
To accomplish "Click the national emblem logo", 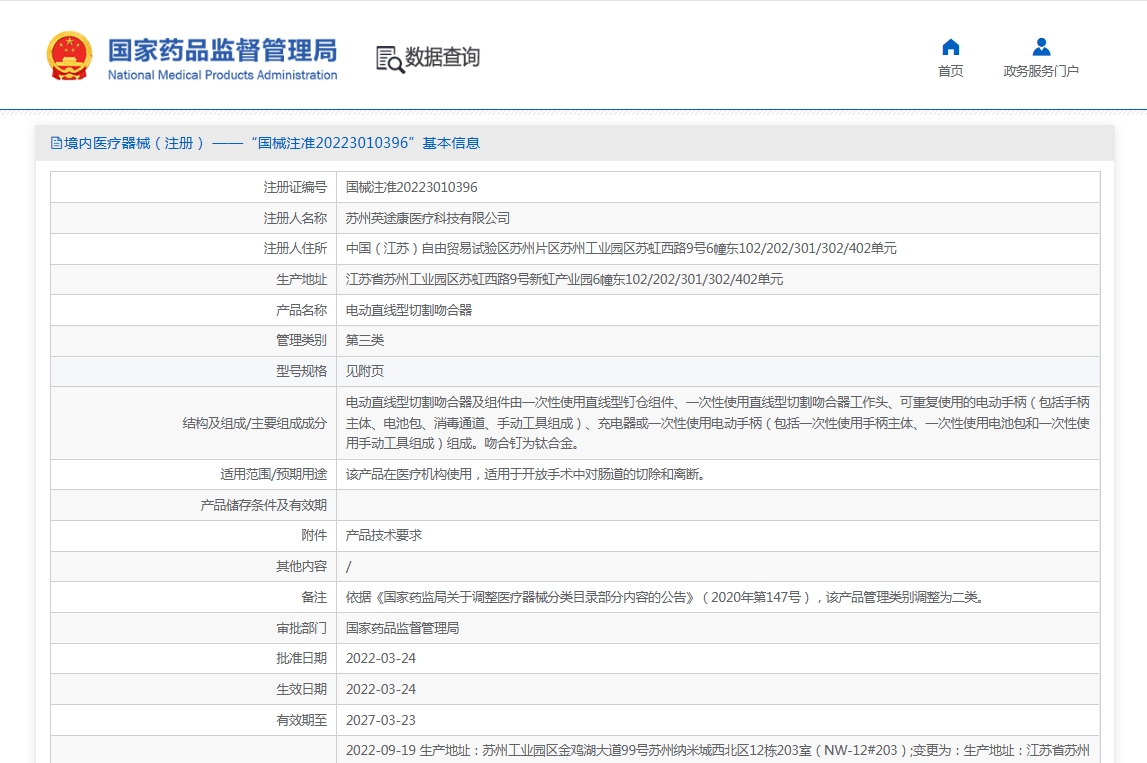I will 69,56.
